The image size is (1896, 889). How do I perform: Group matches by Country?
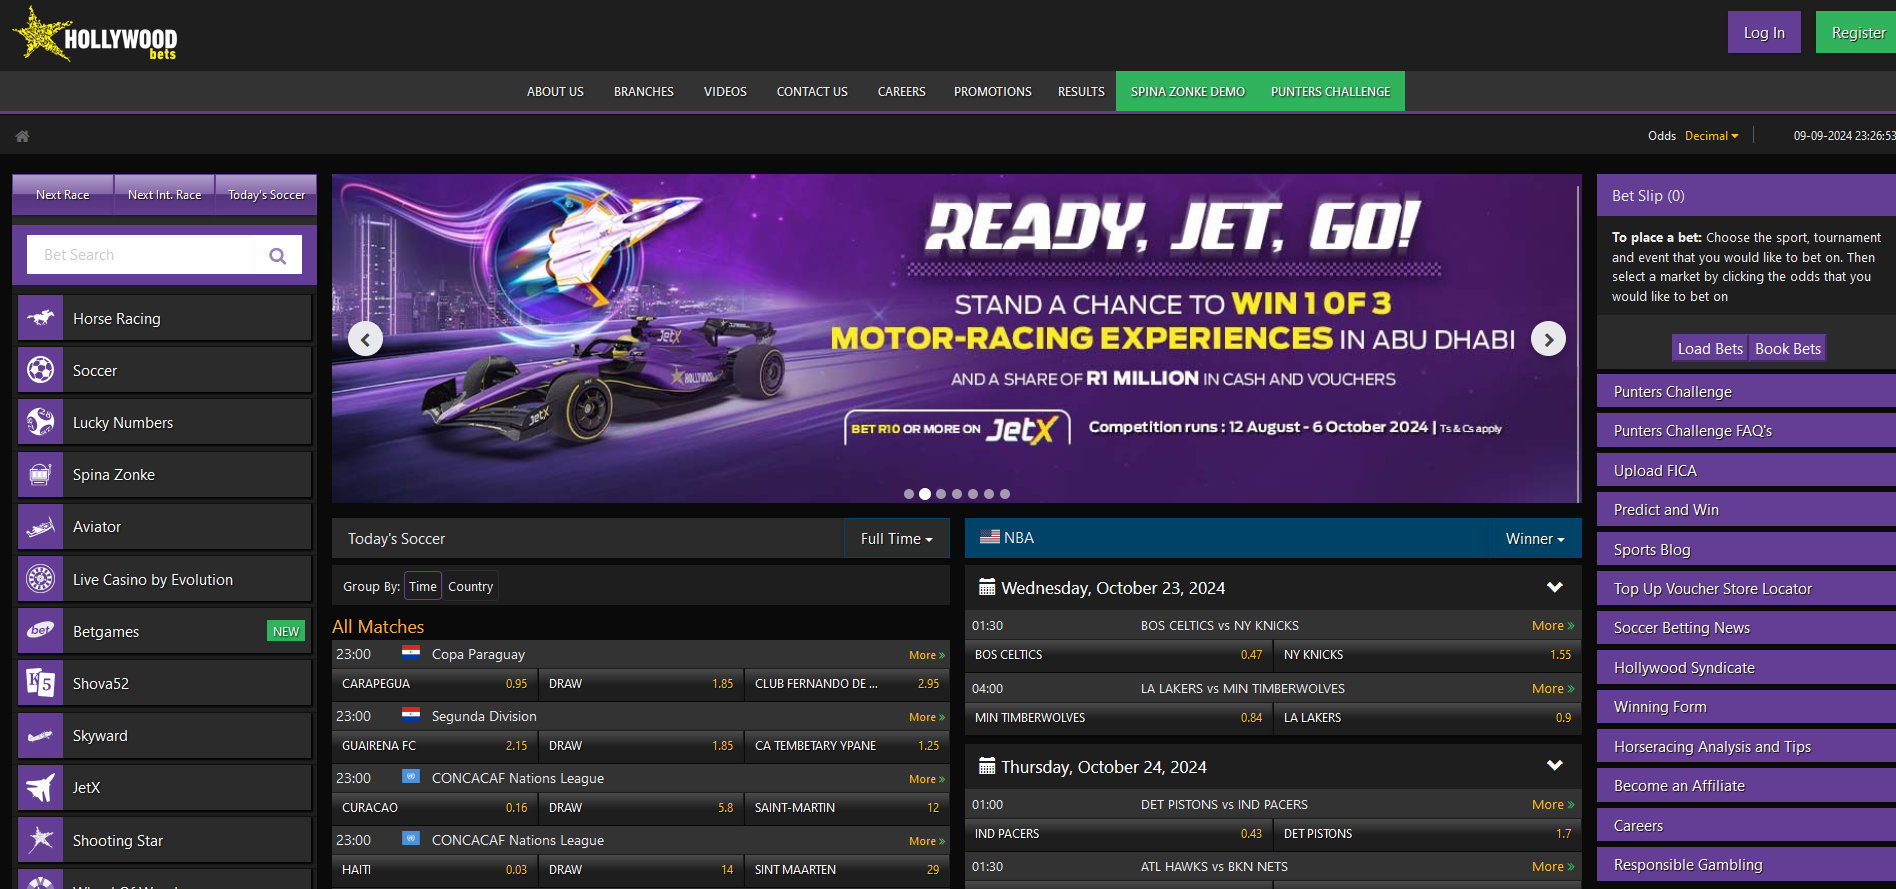470,587
